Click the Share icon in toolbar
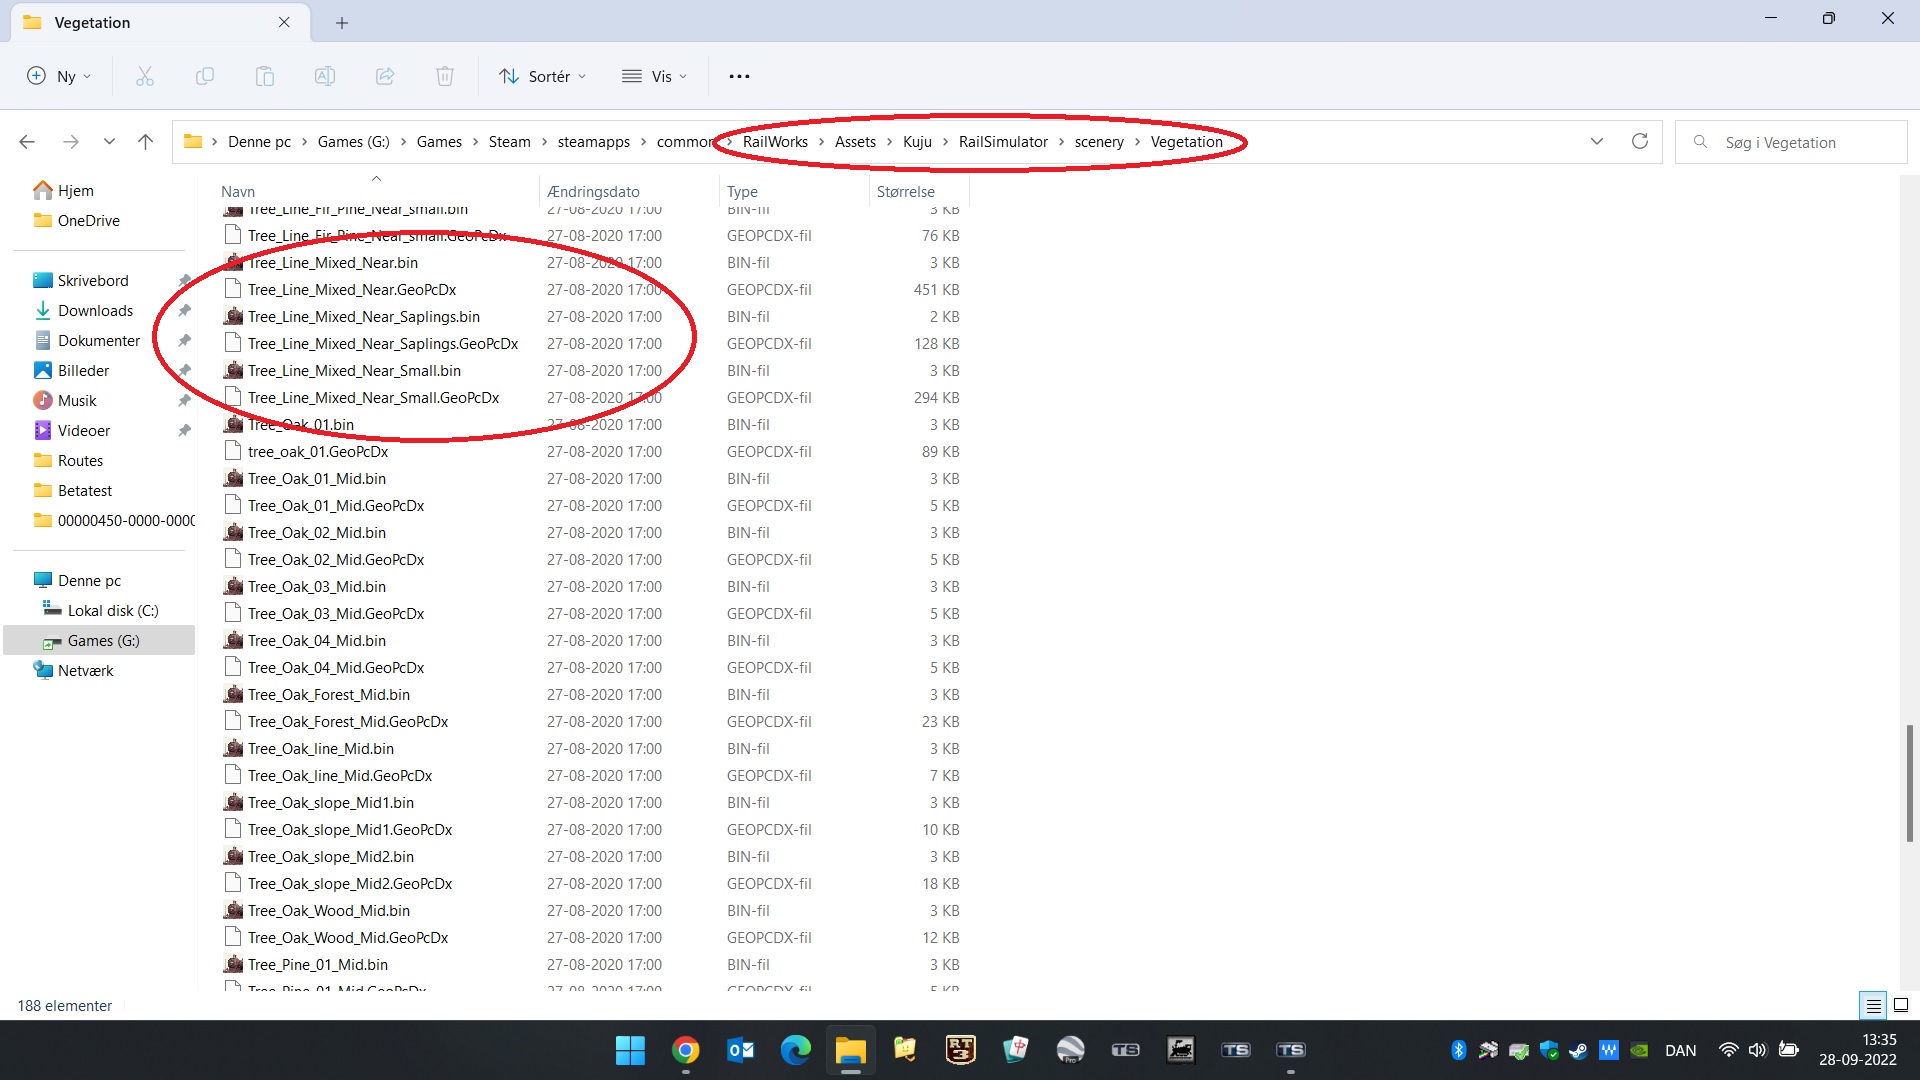Screen dimensions: 1920x1080 [x=385, y=76]
